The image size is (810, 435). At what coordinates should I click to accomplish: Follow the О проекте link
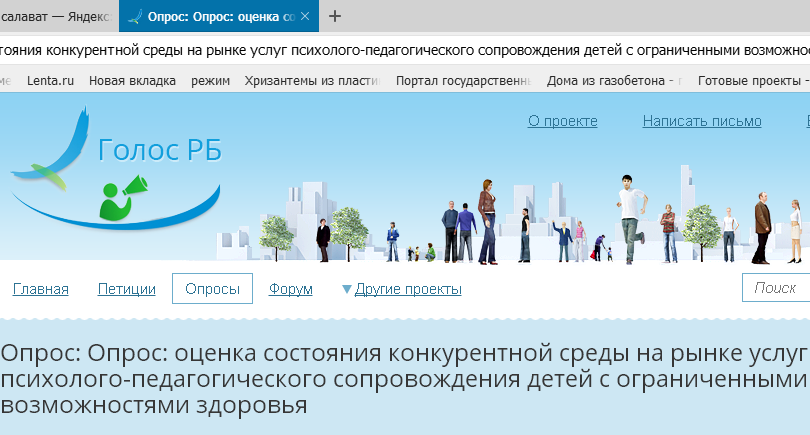562,121
